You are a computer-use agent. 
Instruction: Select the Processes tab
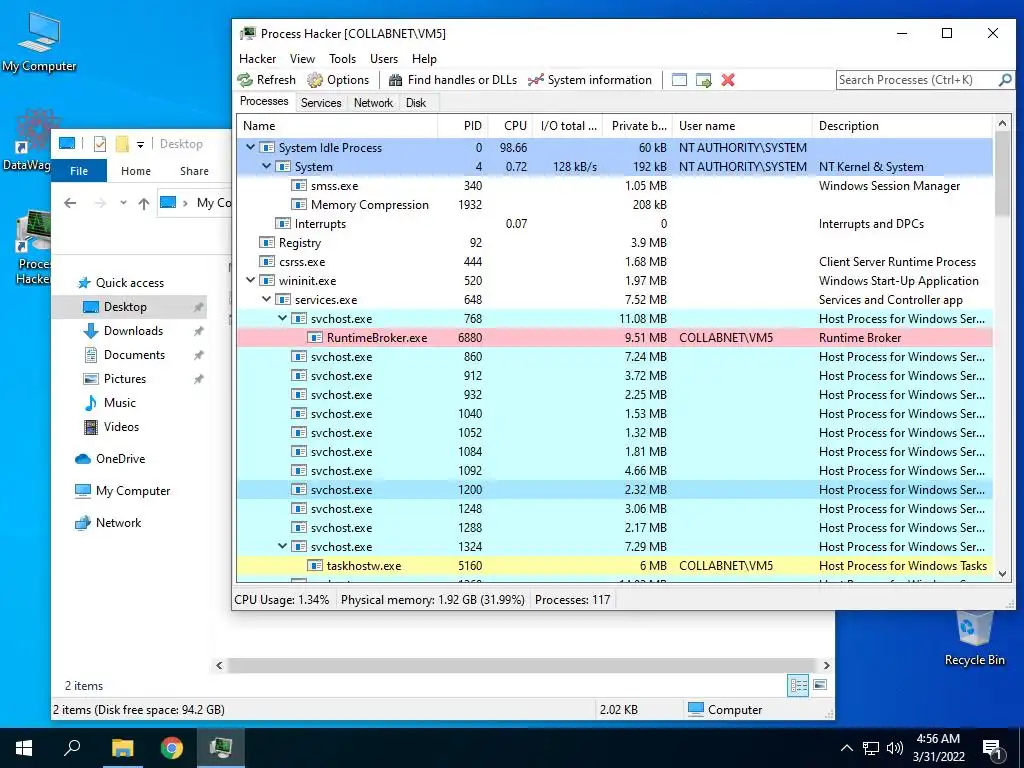click(x=264, y=101)
